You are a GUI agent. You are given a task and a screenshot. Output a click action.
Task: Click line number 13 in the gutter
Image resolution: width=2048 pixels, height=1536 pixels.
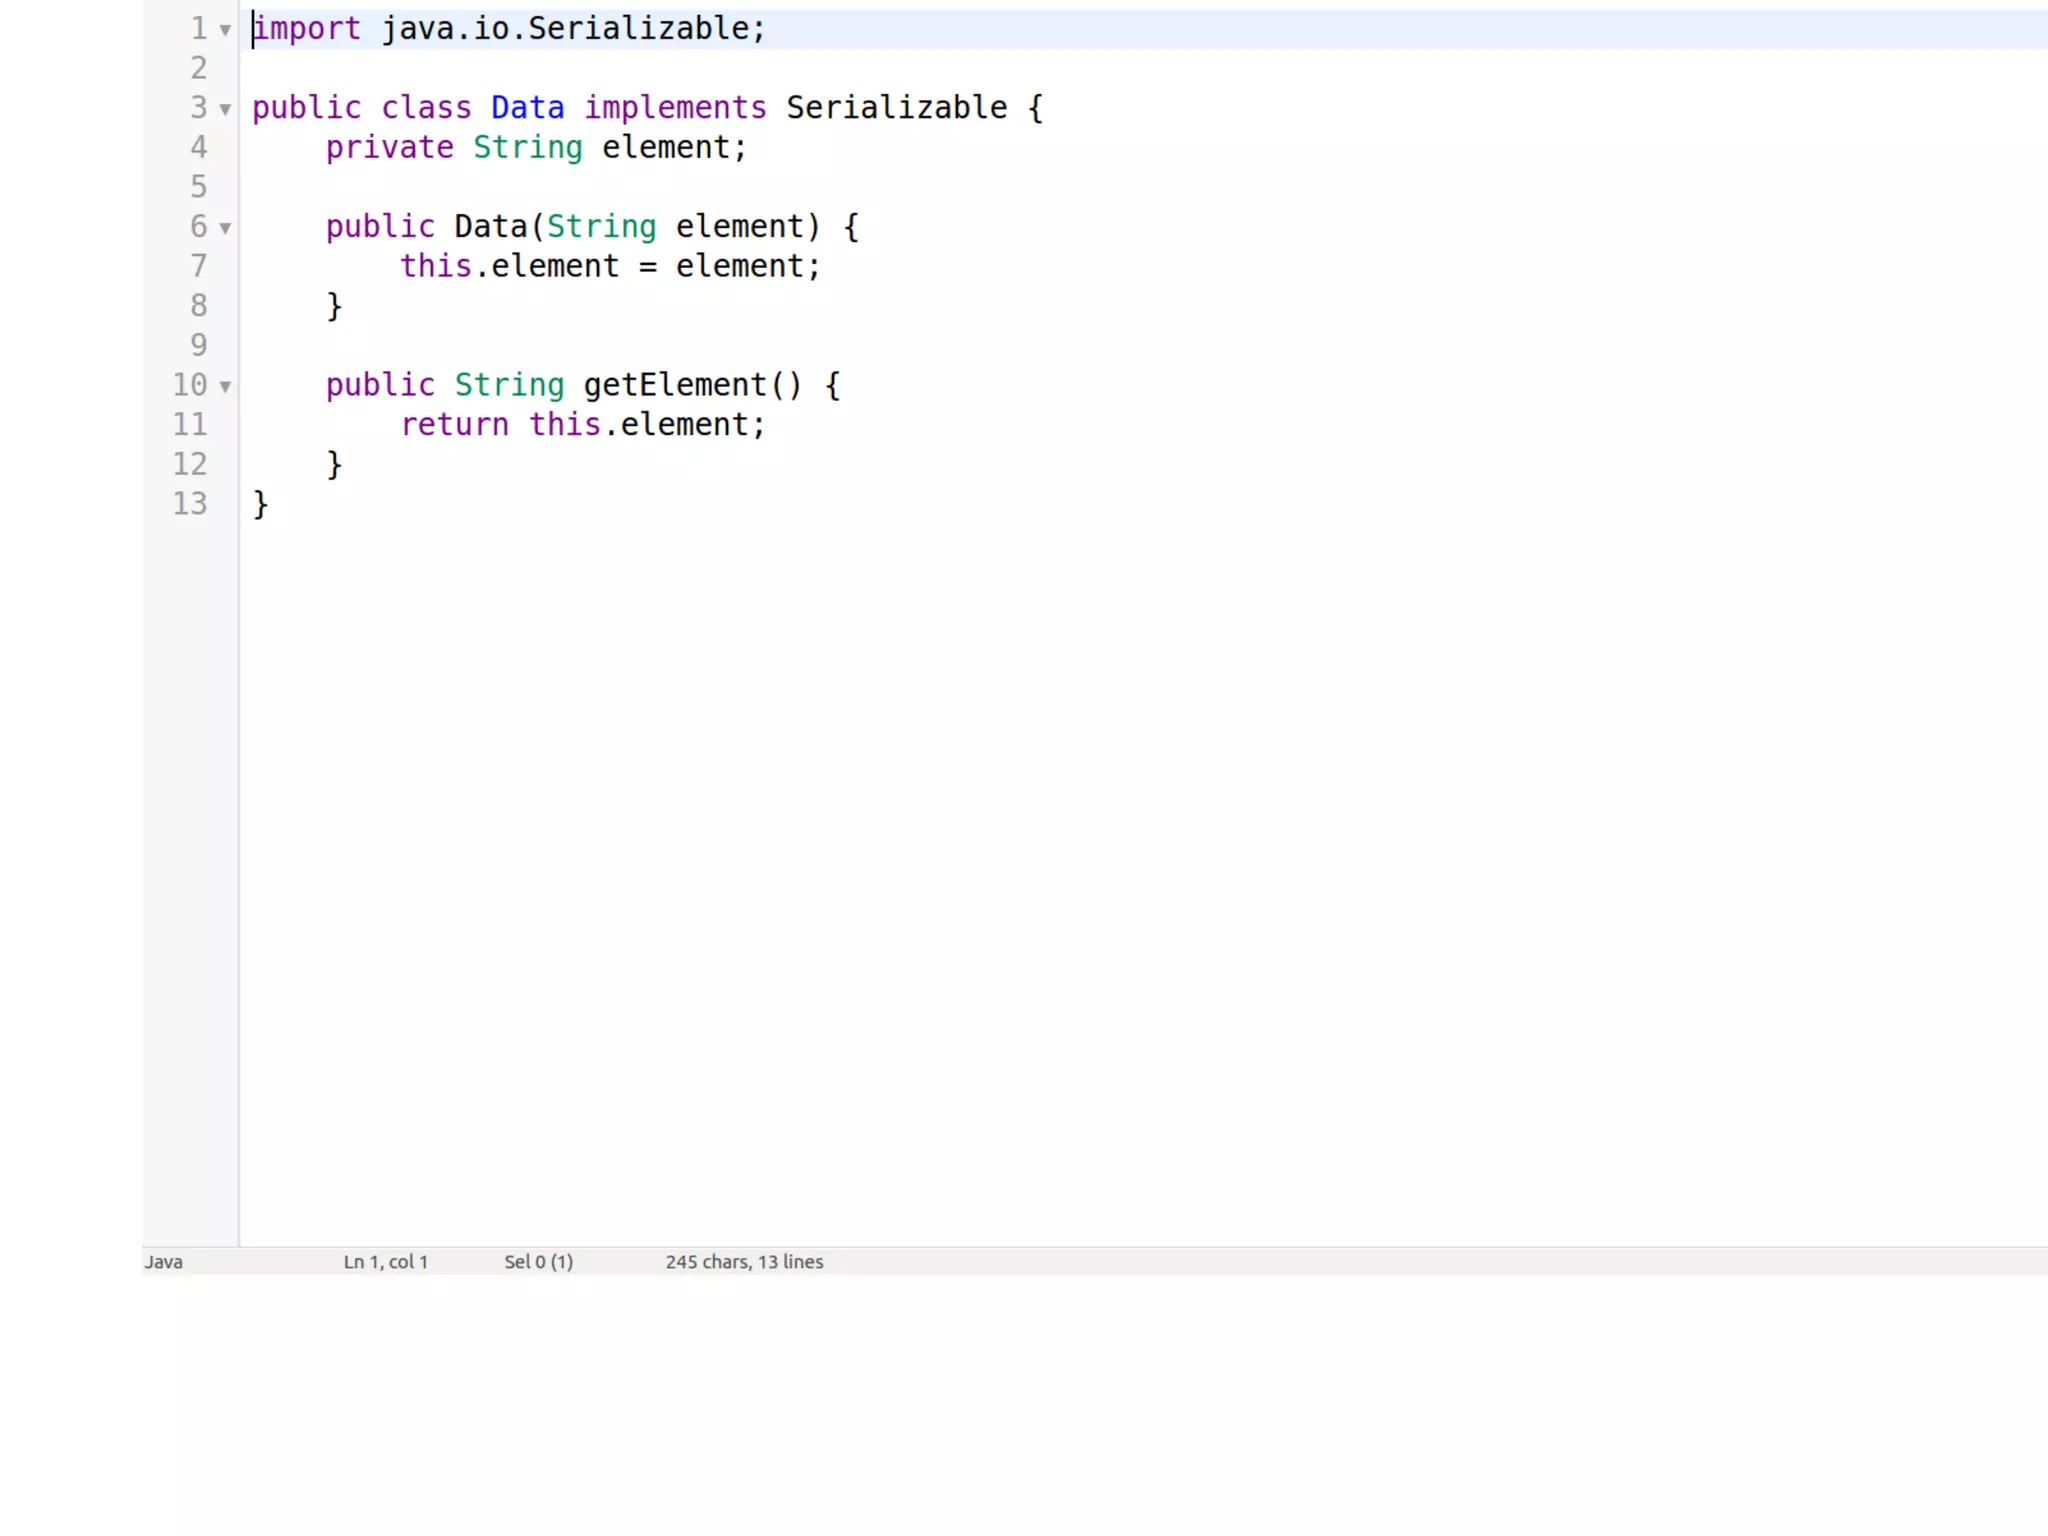190,503
